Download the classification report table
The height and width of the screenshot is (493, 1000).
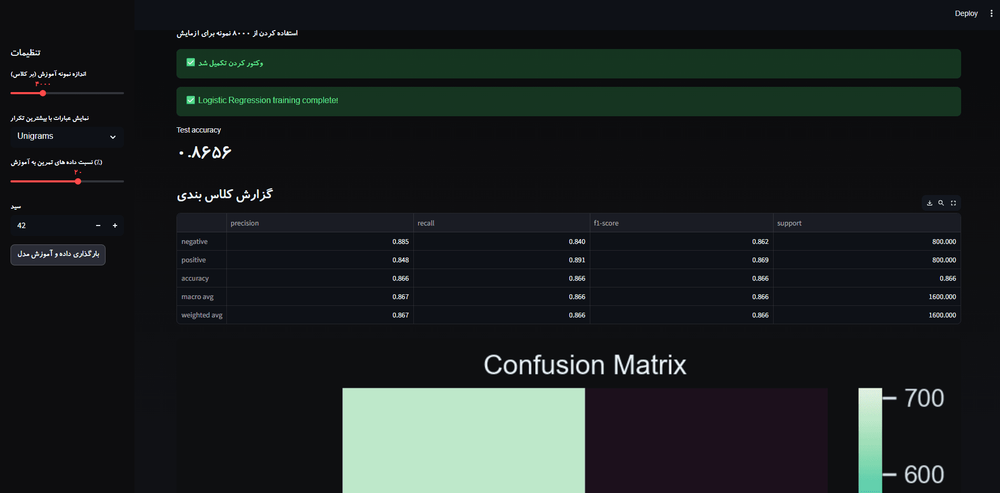click(929, 203)
